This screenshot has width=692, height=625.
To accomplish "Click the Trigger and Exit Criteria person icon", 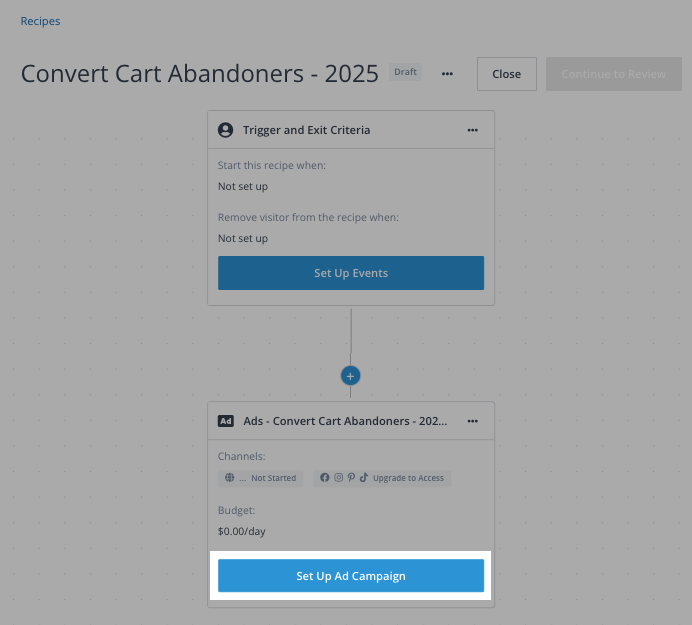I will [226, 130].
